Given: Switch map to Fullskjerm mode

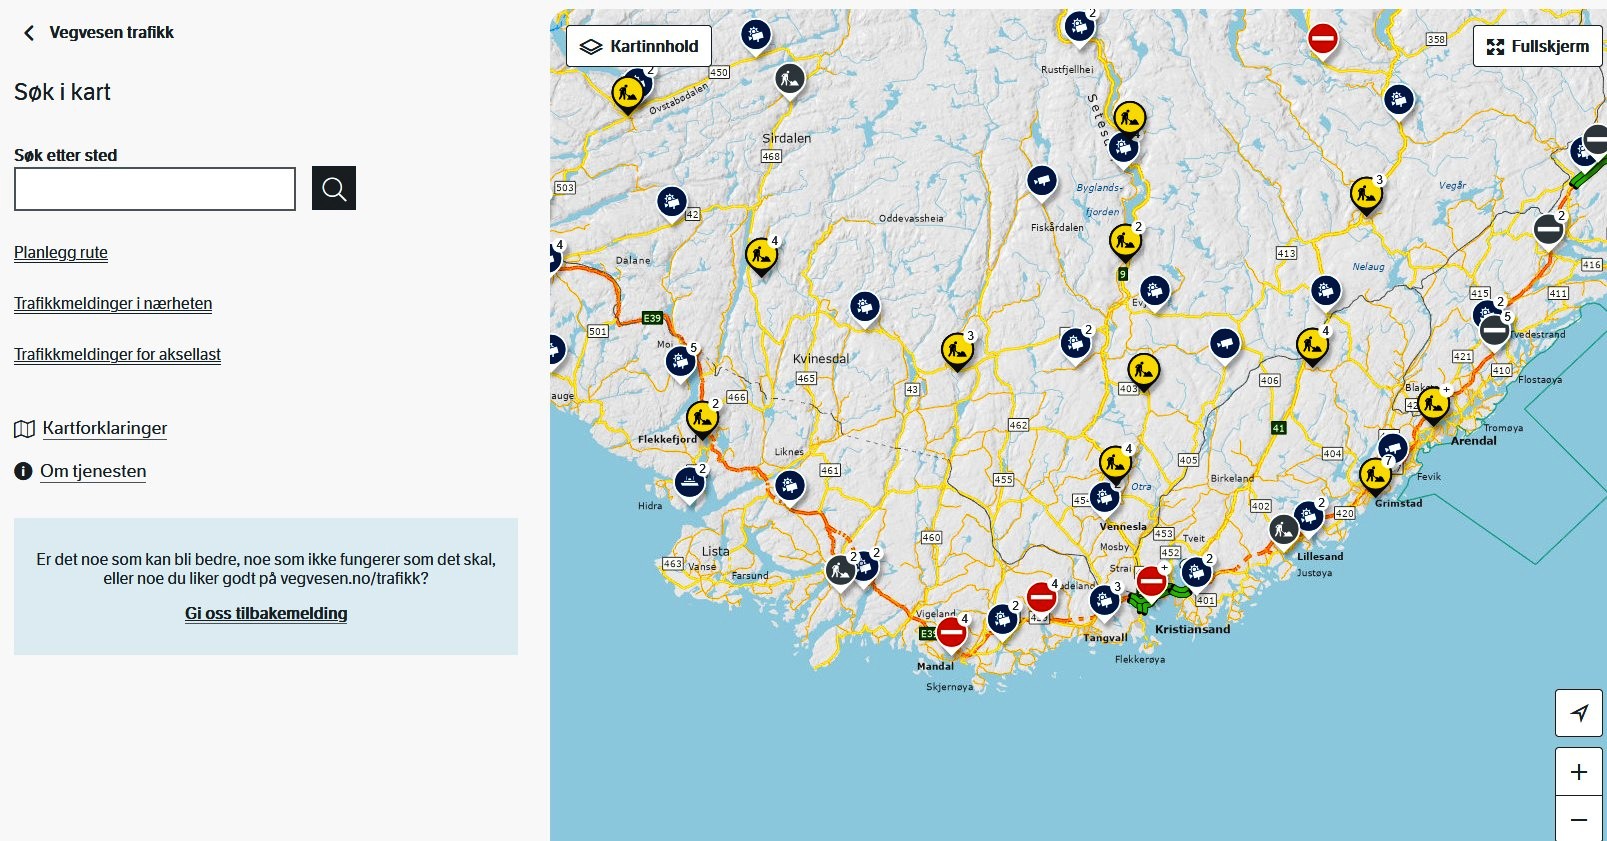Looking at the screenshot, I should [x=1537, y=46].
